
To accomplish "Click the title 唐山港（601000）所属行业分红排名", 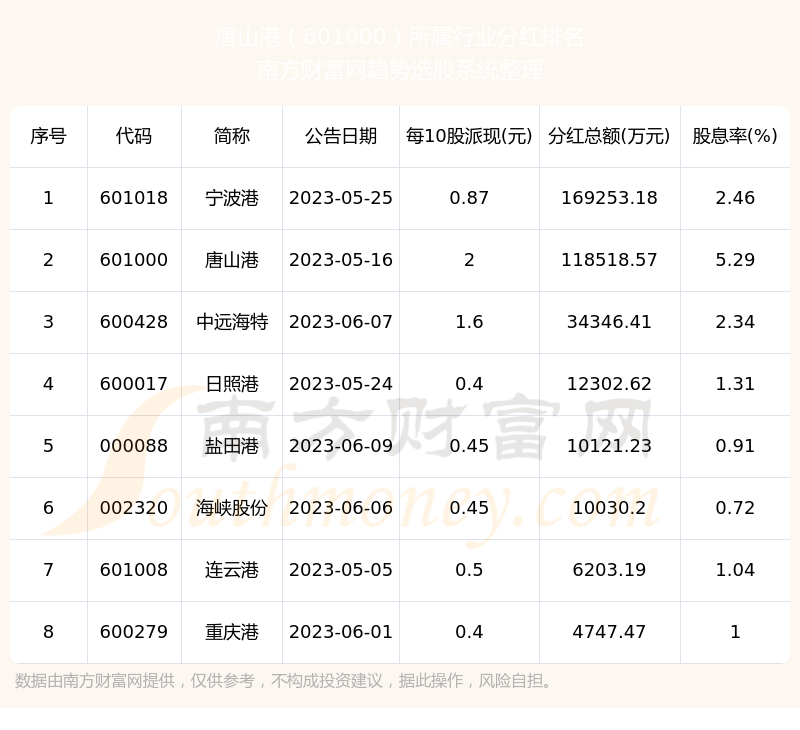I will 399,37.
